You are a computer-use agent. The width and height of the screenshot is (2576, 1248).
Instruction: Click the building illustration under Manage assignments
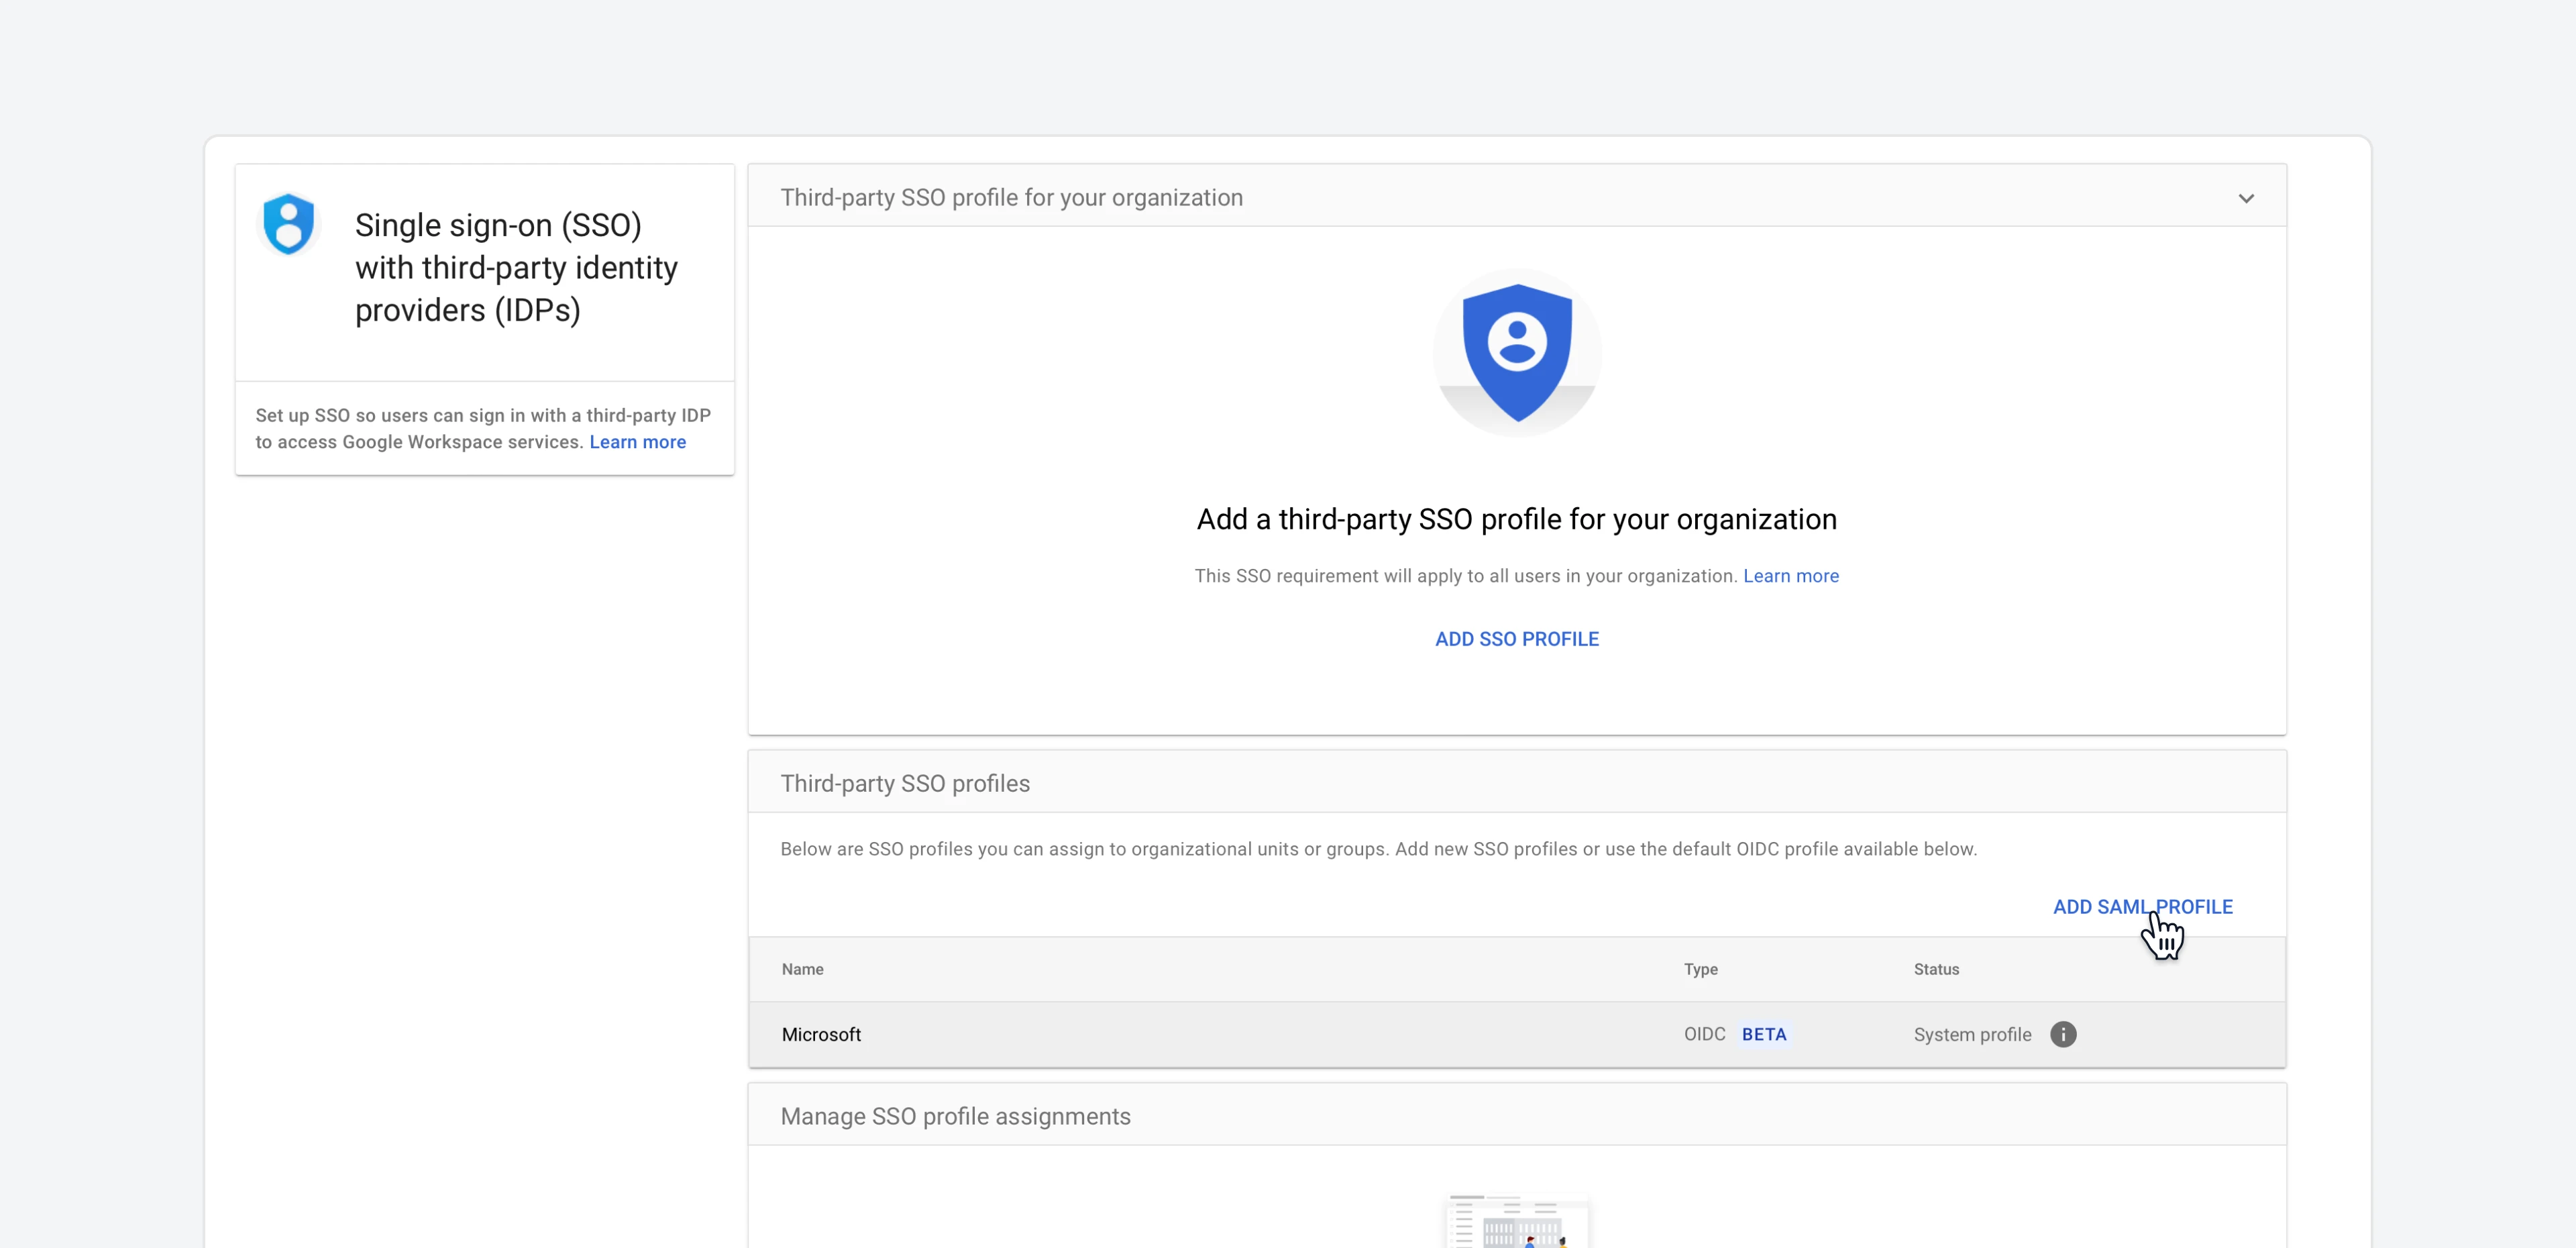[x=1517, y=1221]
